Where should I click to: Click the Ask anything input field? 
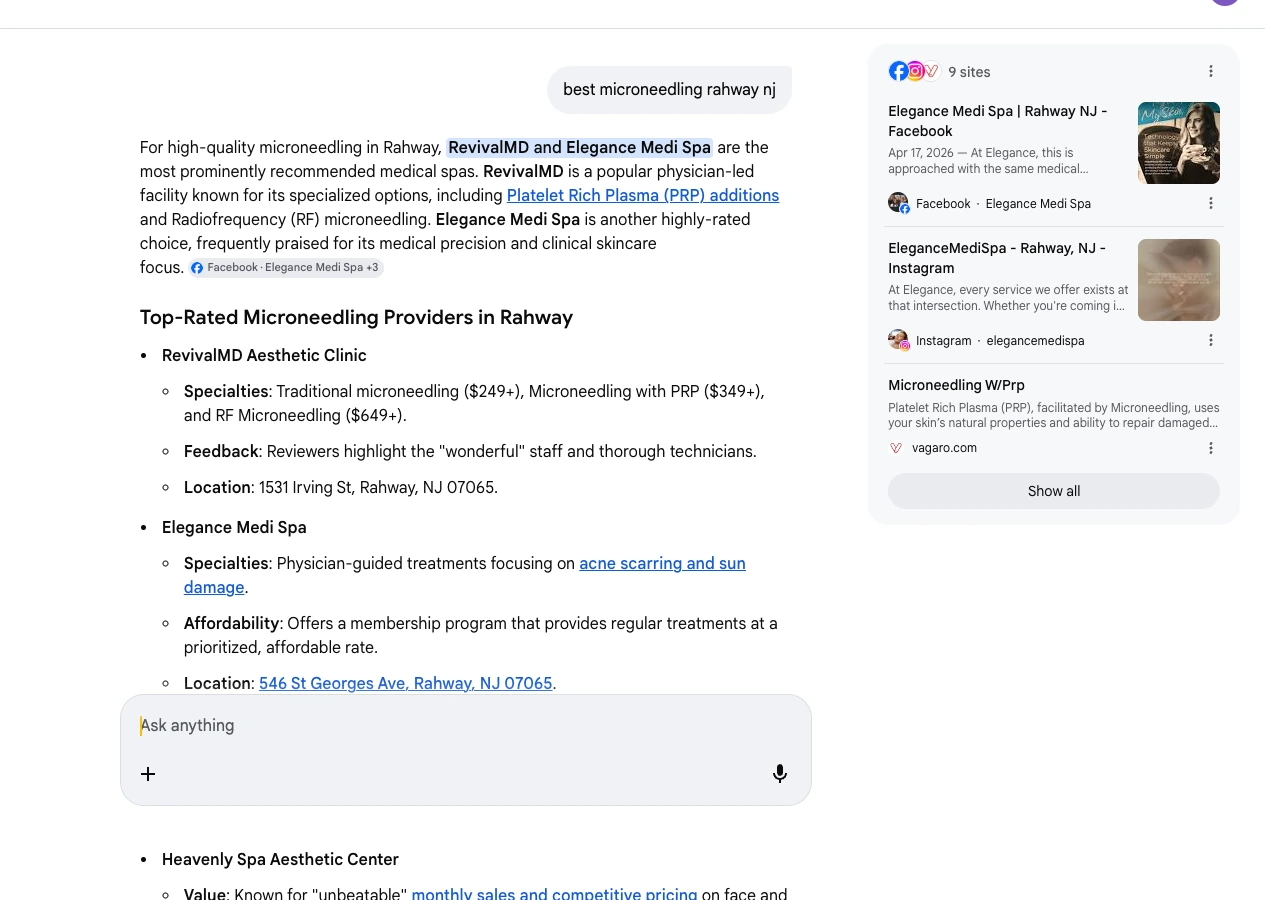tap(466, 726)
